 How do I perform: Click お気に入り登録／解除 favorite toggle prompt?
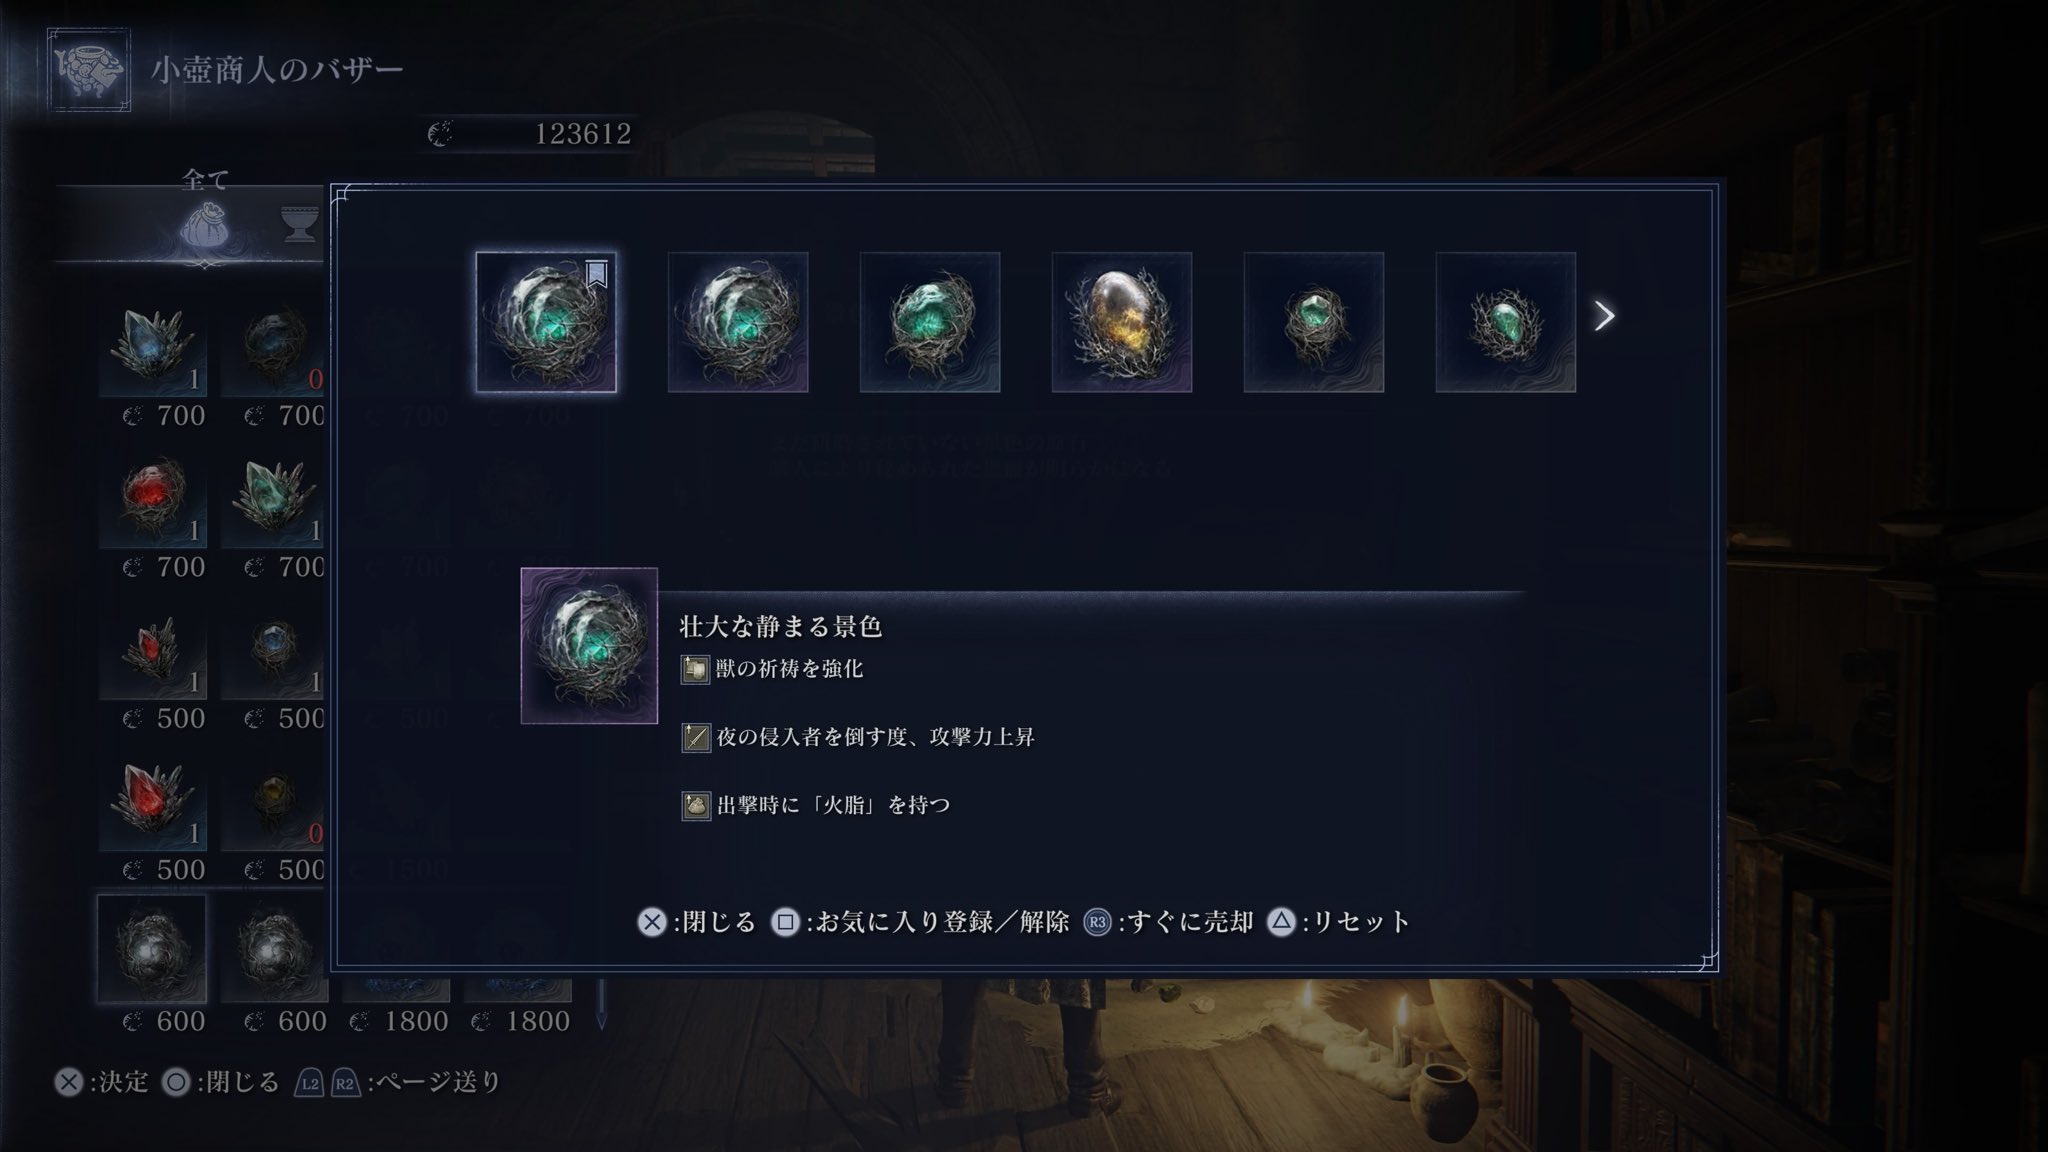tap(921, 921)
